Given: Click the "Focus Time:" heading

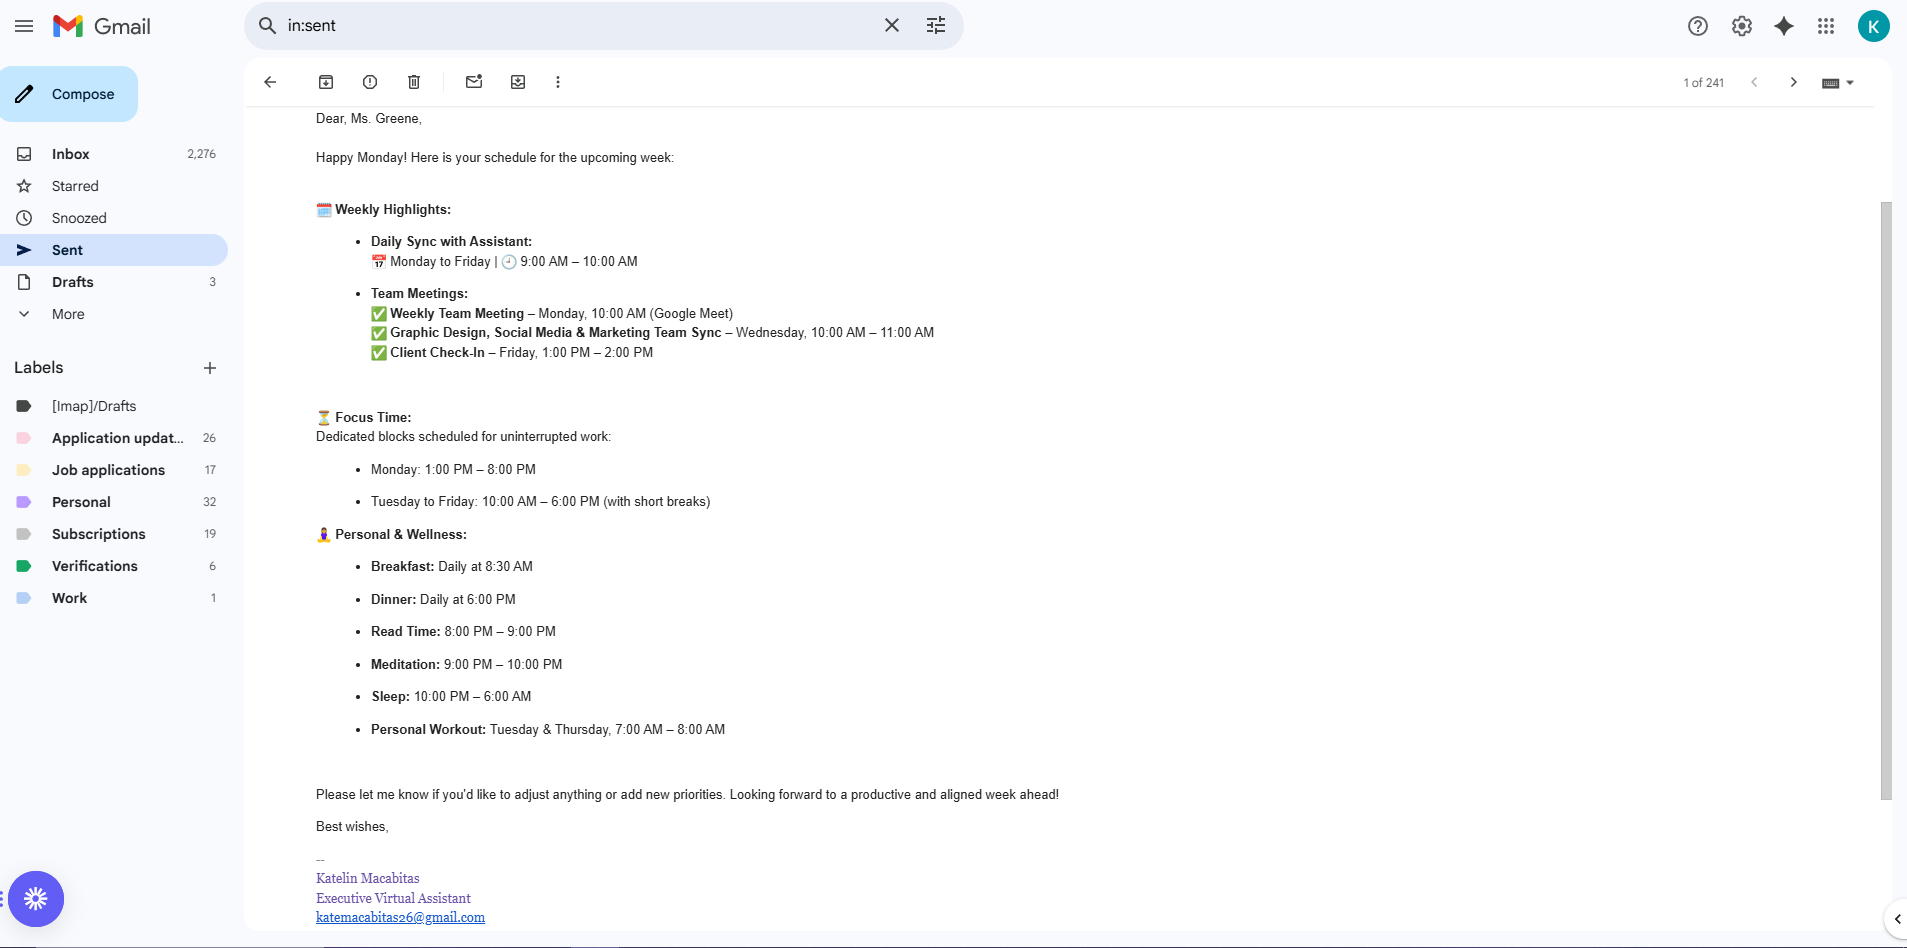Looking at the screenshot, I should (373, 417).
